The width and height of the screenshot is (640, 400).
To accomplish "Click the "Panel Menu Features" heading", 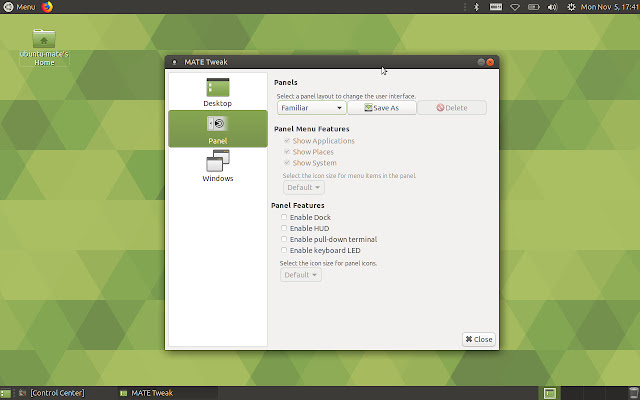I will pos(311,129).
